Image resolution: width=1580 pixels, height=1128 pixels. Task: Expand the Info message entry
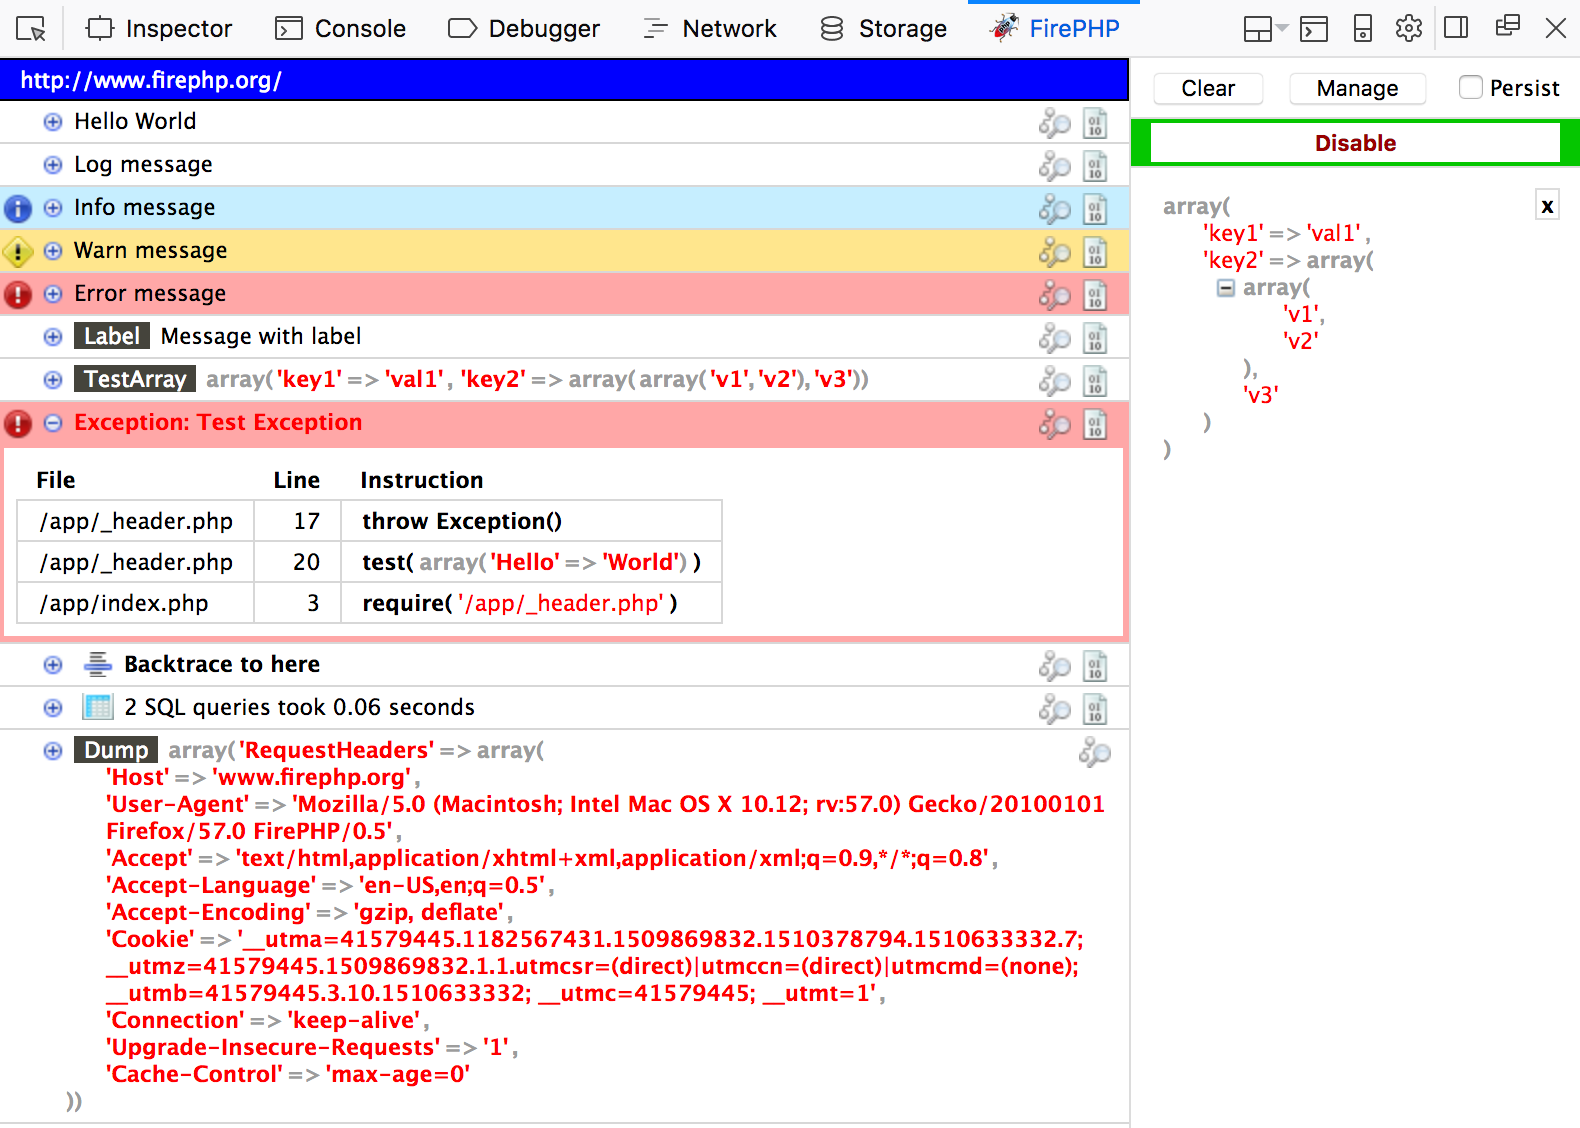(53, 208)
